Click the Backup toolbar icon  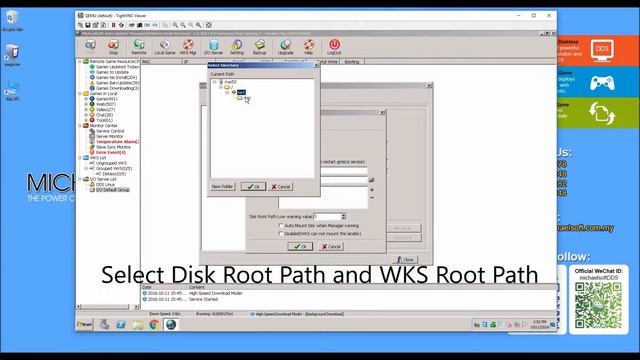(260, 47)
